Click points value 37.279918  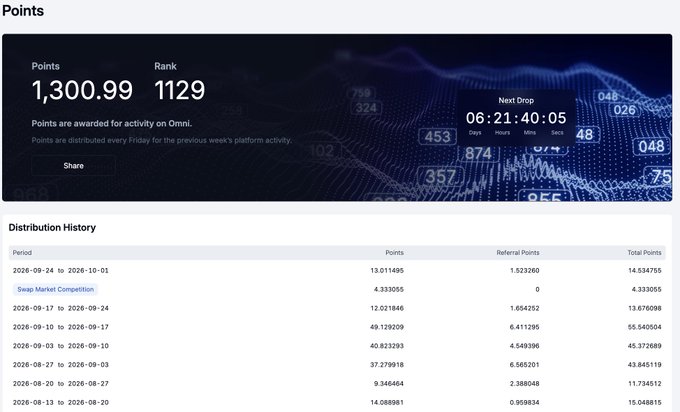click(387, 365)
